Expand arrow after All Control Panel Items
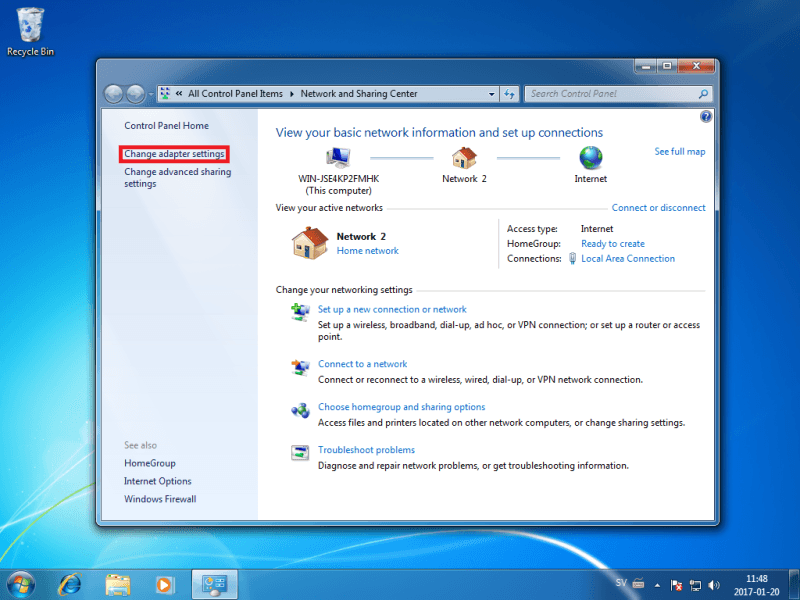This screenshot has height=600, width=800. [292, 94]
